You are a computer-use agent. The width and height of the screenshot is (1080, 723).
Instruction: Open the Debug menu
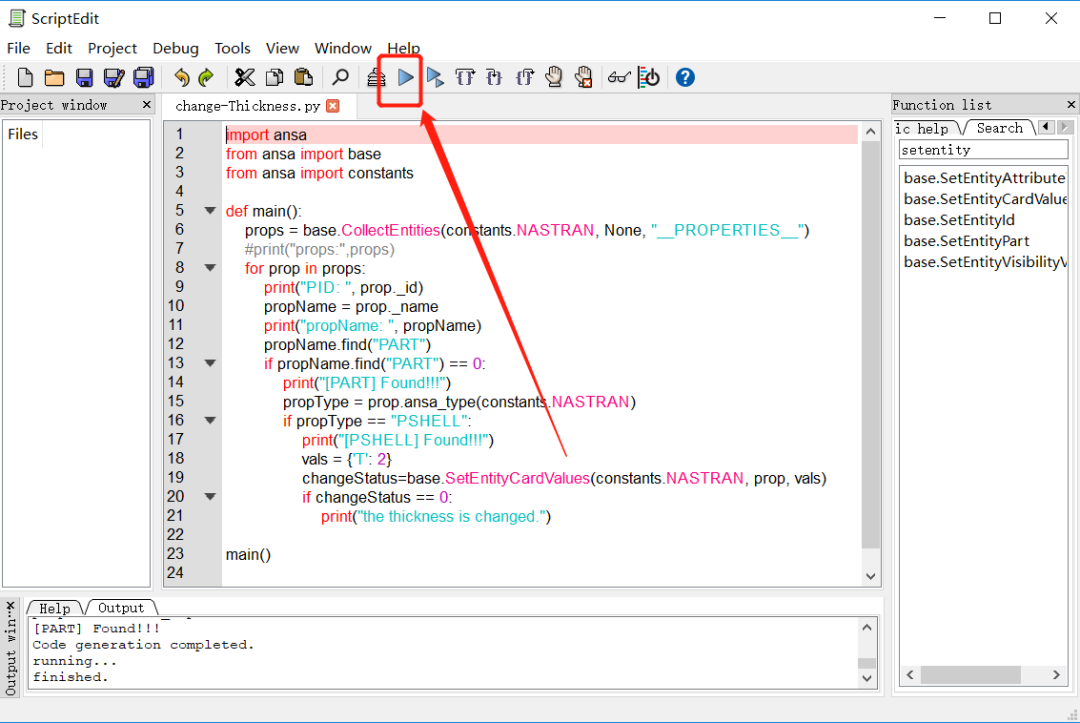coord(176,48)
